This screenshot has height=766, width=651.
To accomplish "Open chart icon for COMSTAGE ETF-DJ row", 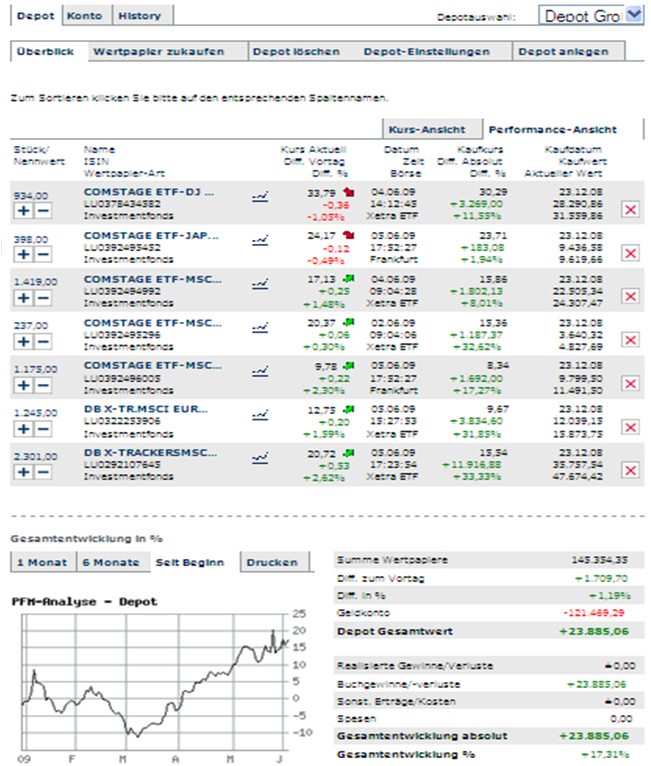I will coord(260,198).
